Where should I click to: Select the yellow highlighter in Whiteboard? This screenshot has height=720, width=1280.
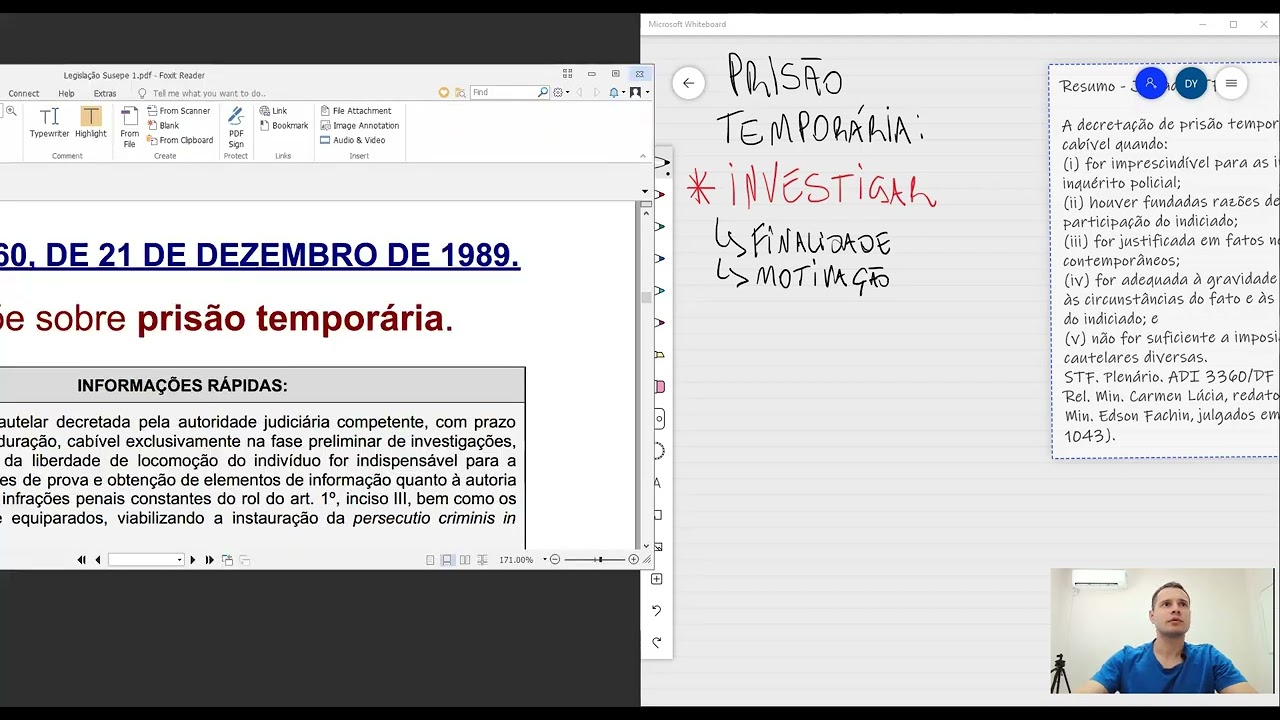(x=659, y=354)
